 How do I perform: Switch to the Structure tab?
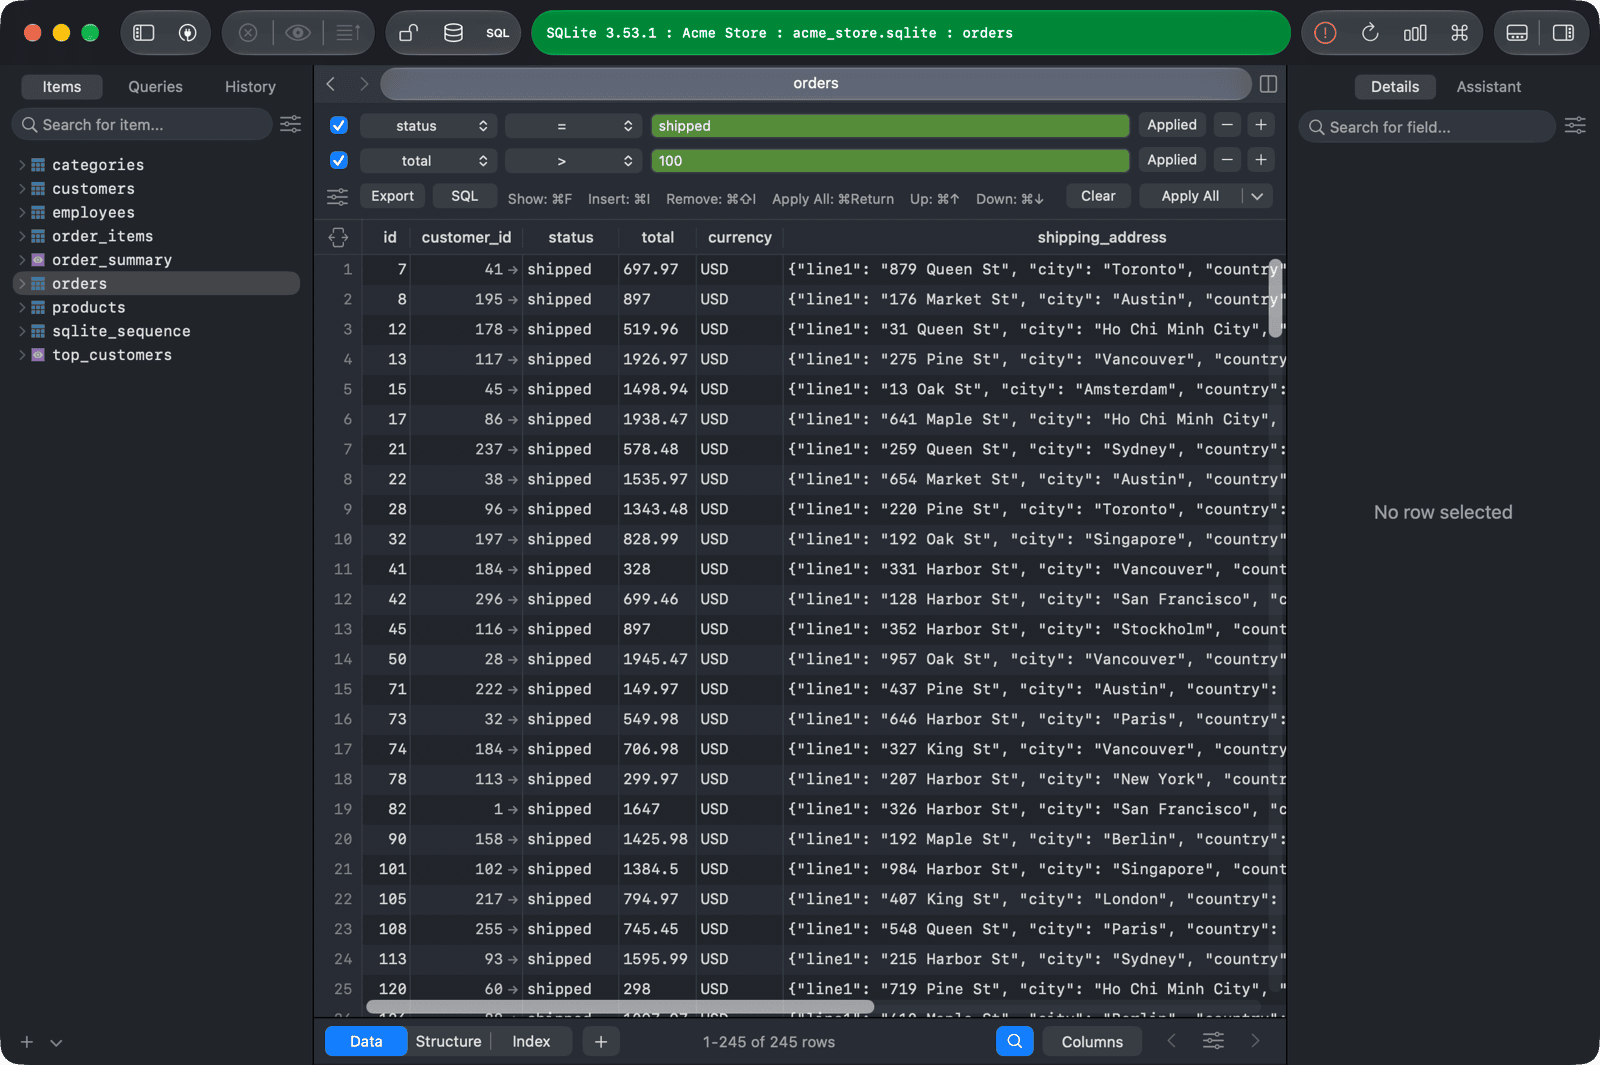pos(448,1041)
